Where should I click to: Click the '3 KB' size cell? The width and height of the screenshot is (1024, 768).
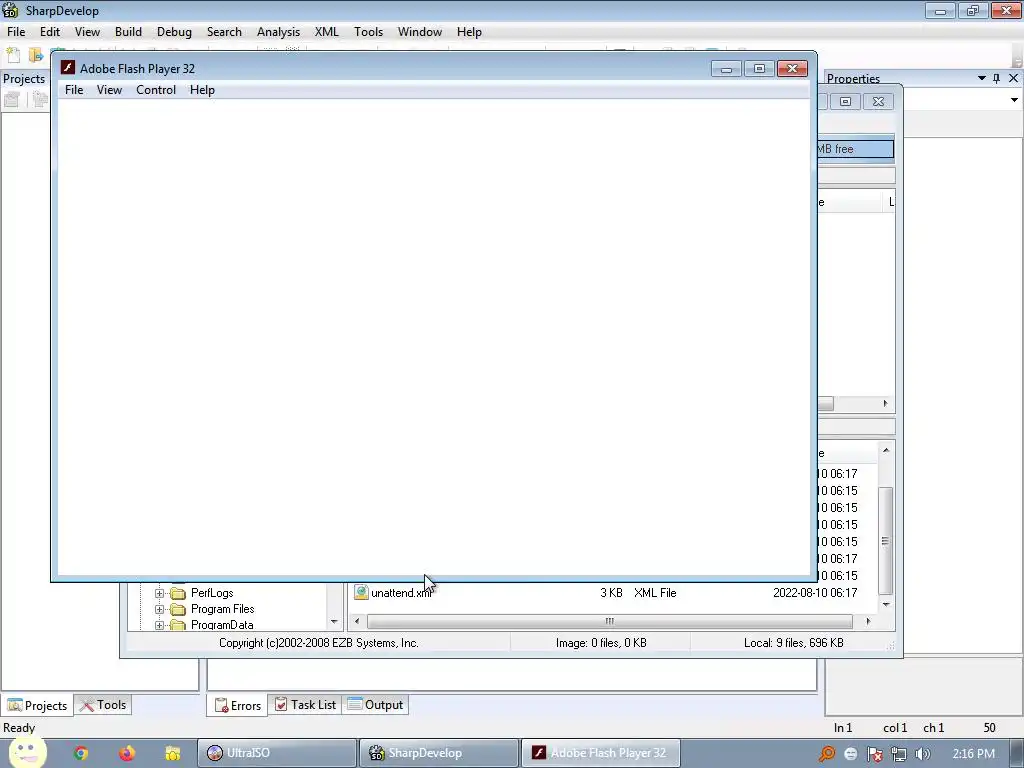(x=611, y=593)
